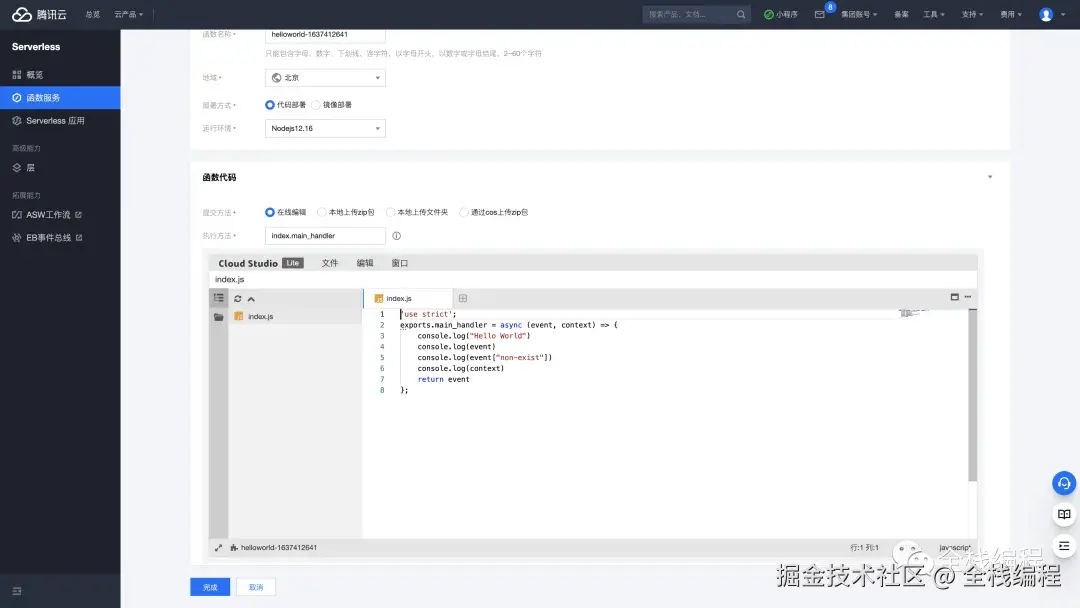Open the documentation book icon
The height and width of the screenshot is (608, 1080).
pos(1064,514)
